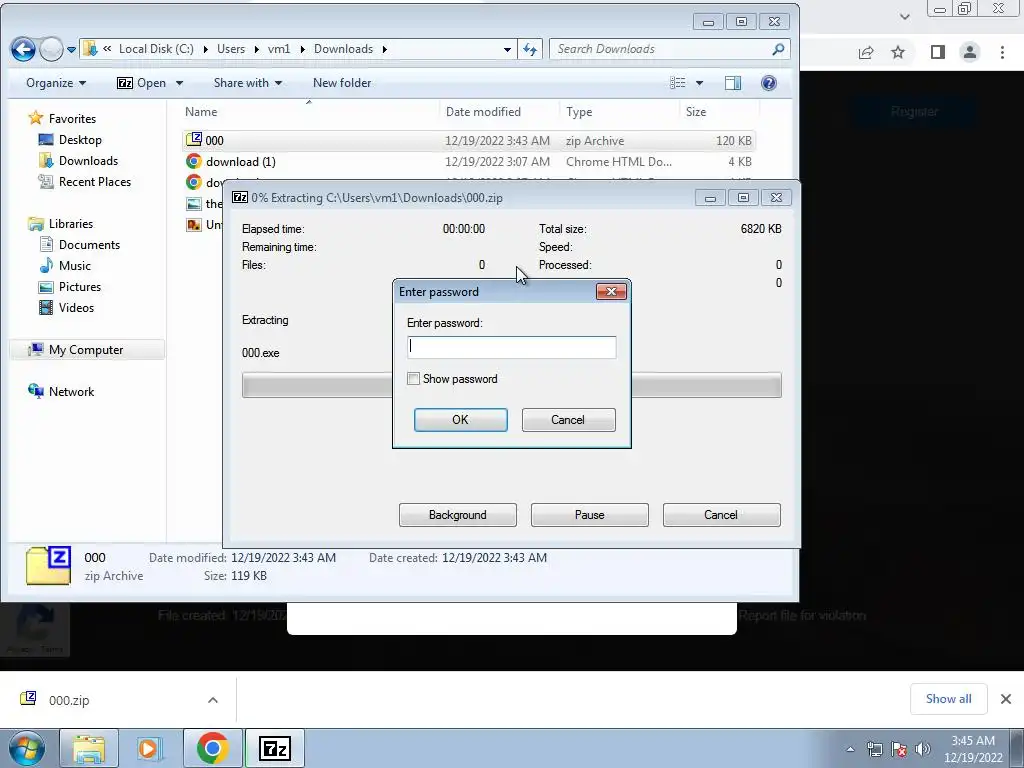Image resolution: width=1024 pixels, height=768 pixels.
Task: Expand the view options dropdown arrow
Action: click(x=699, y=83)
